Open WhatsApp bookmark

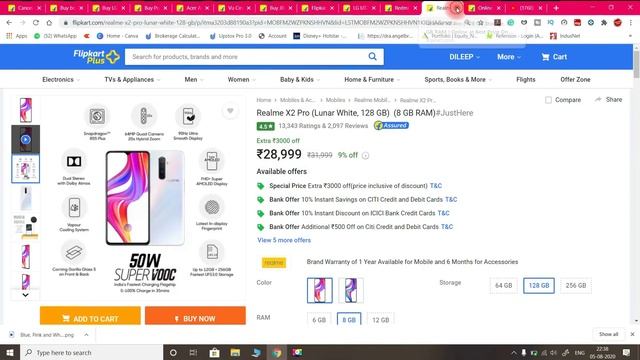[56, 36]
